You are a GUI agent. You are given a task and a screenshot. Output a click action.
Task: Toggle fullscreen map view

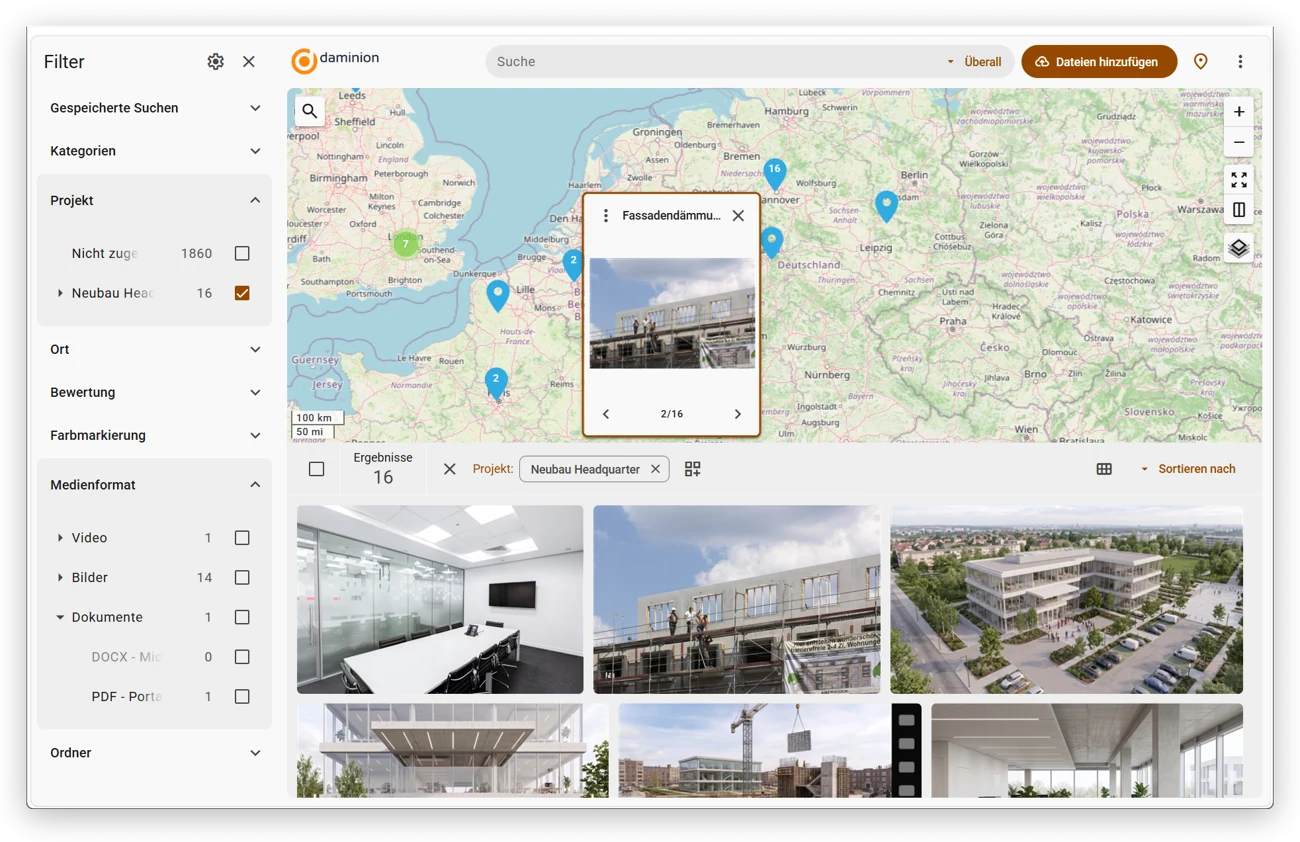coord(1239,180)
